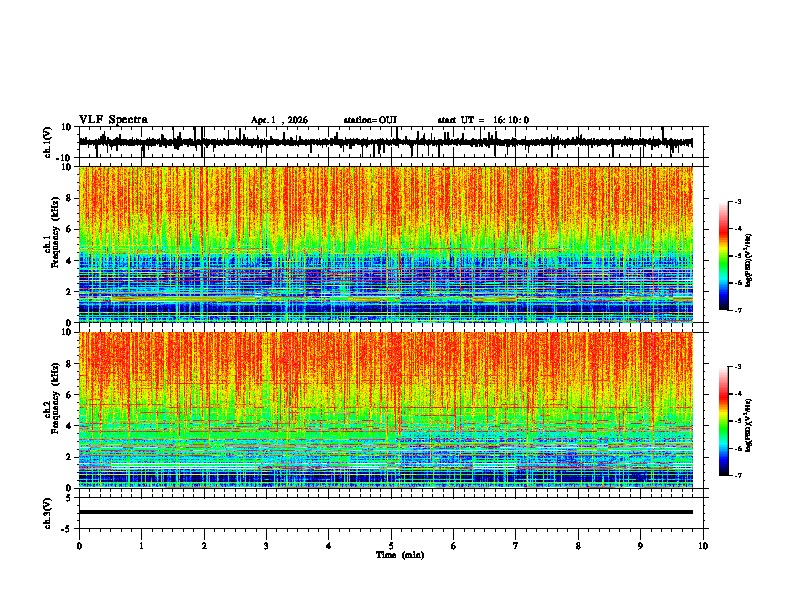Click the "8" kHz tick on ch.2 axis
The image size is (792, 612).
tap(69, 364)
